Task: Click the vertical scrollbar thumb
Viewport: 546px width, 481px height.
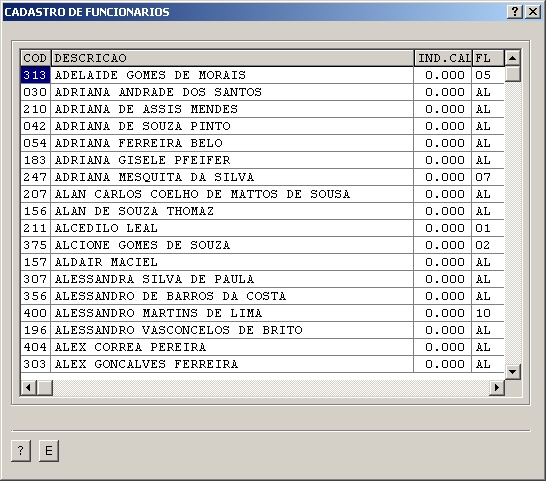Action: pyautogui.click(x=512, y=74)
